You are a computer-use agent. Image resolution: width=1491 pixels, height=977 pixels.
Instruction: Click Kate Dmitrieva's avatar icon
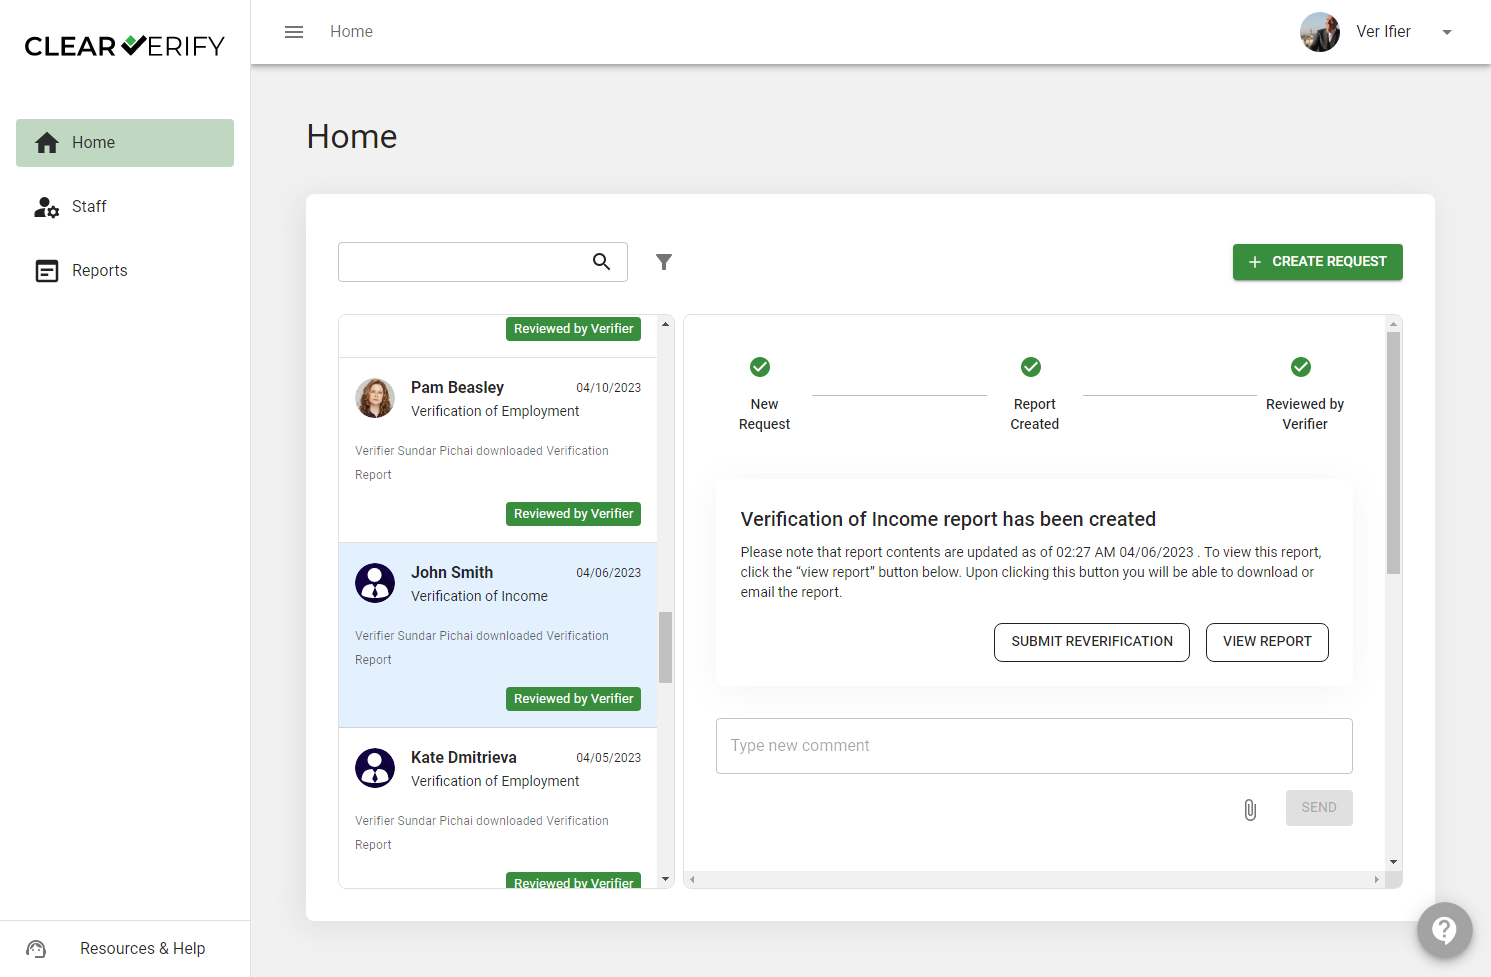[375, 768]
